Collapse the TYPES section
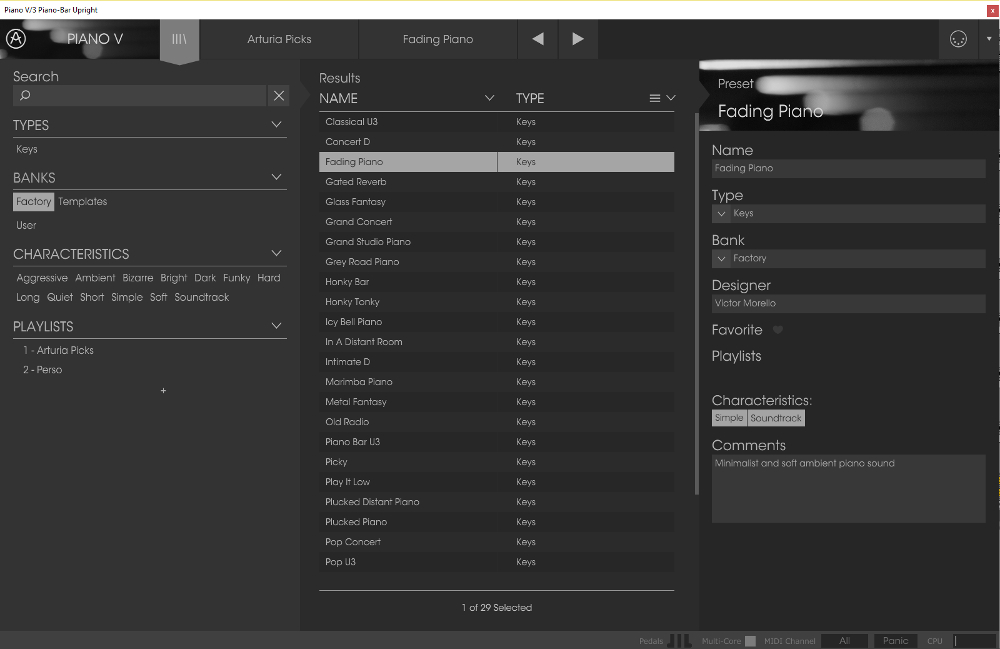Image resolution: width=1000 pixels, height=649 pixels. click(276, 124)
